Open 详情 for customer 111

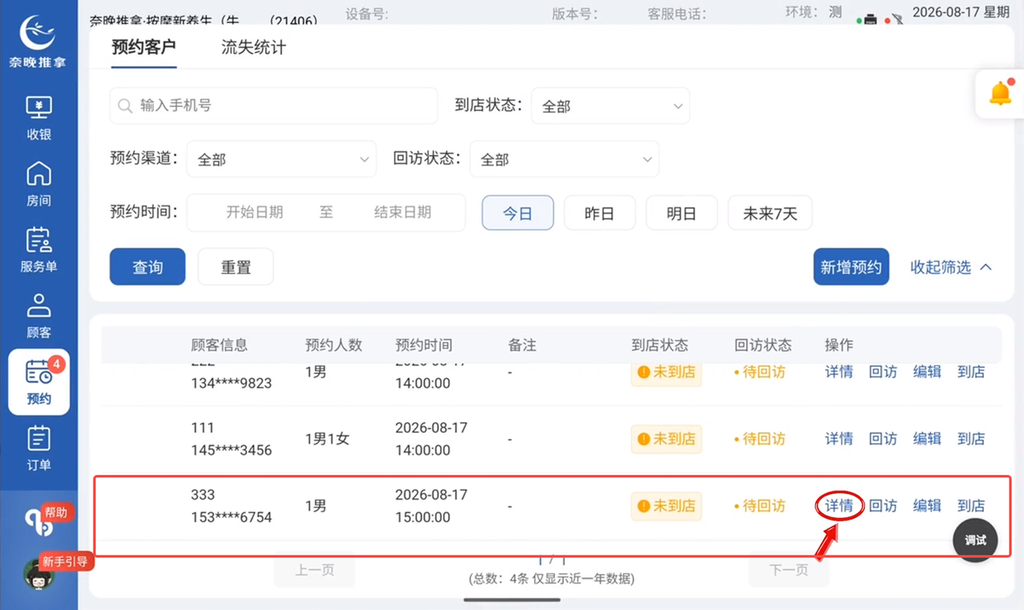(839, 439)
